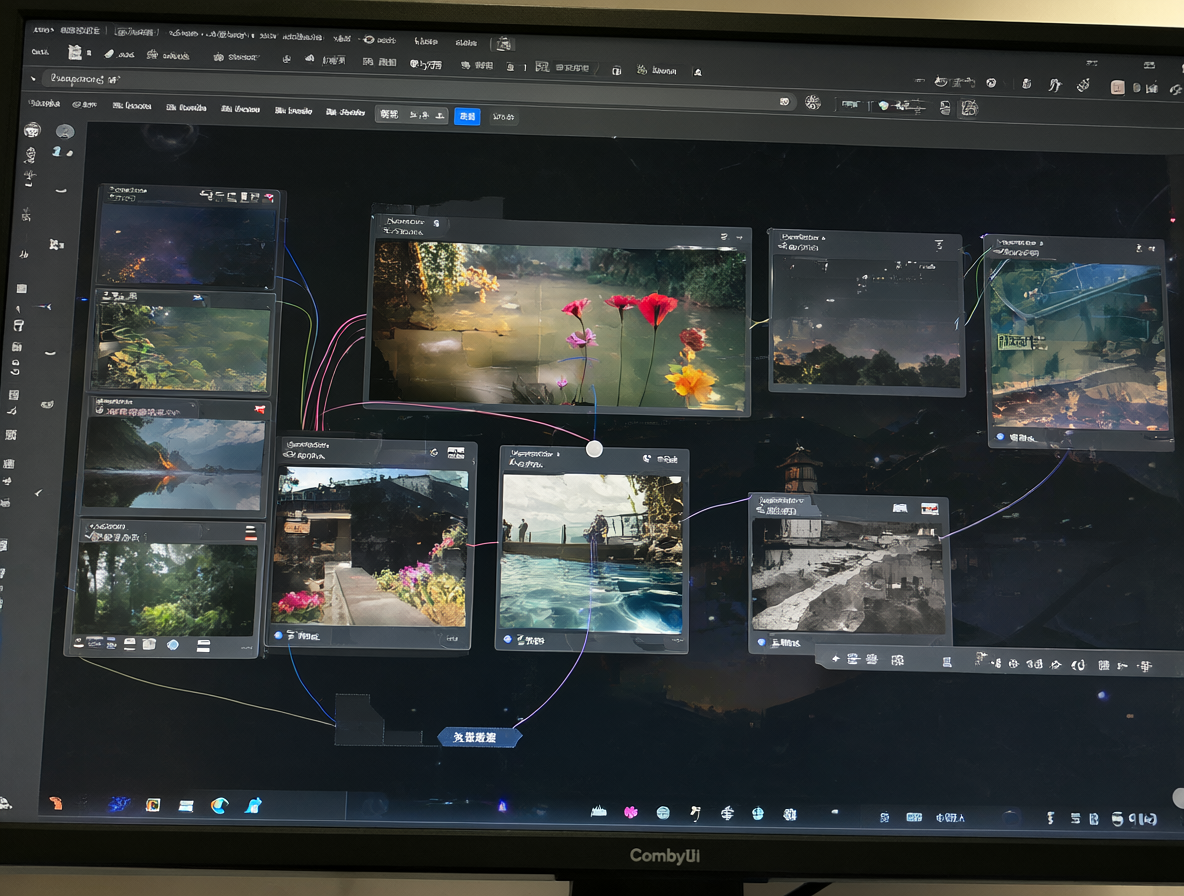Toggle the blue dot on swimming pool node footer

click(x=507, y=639)
